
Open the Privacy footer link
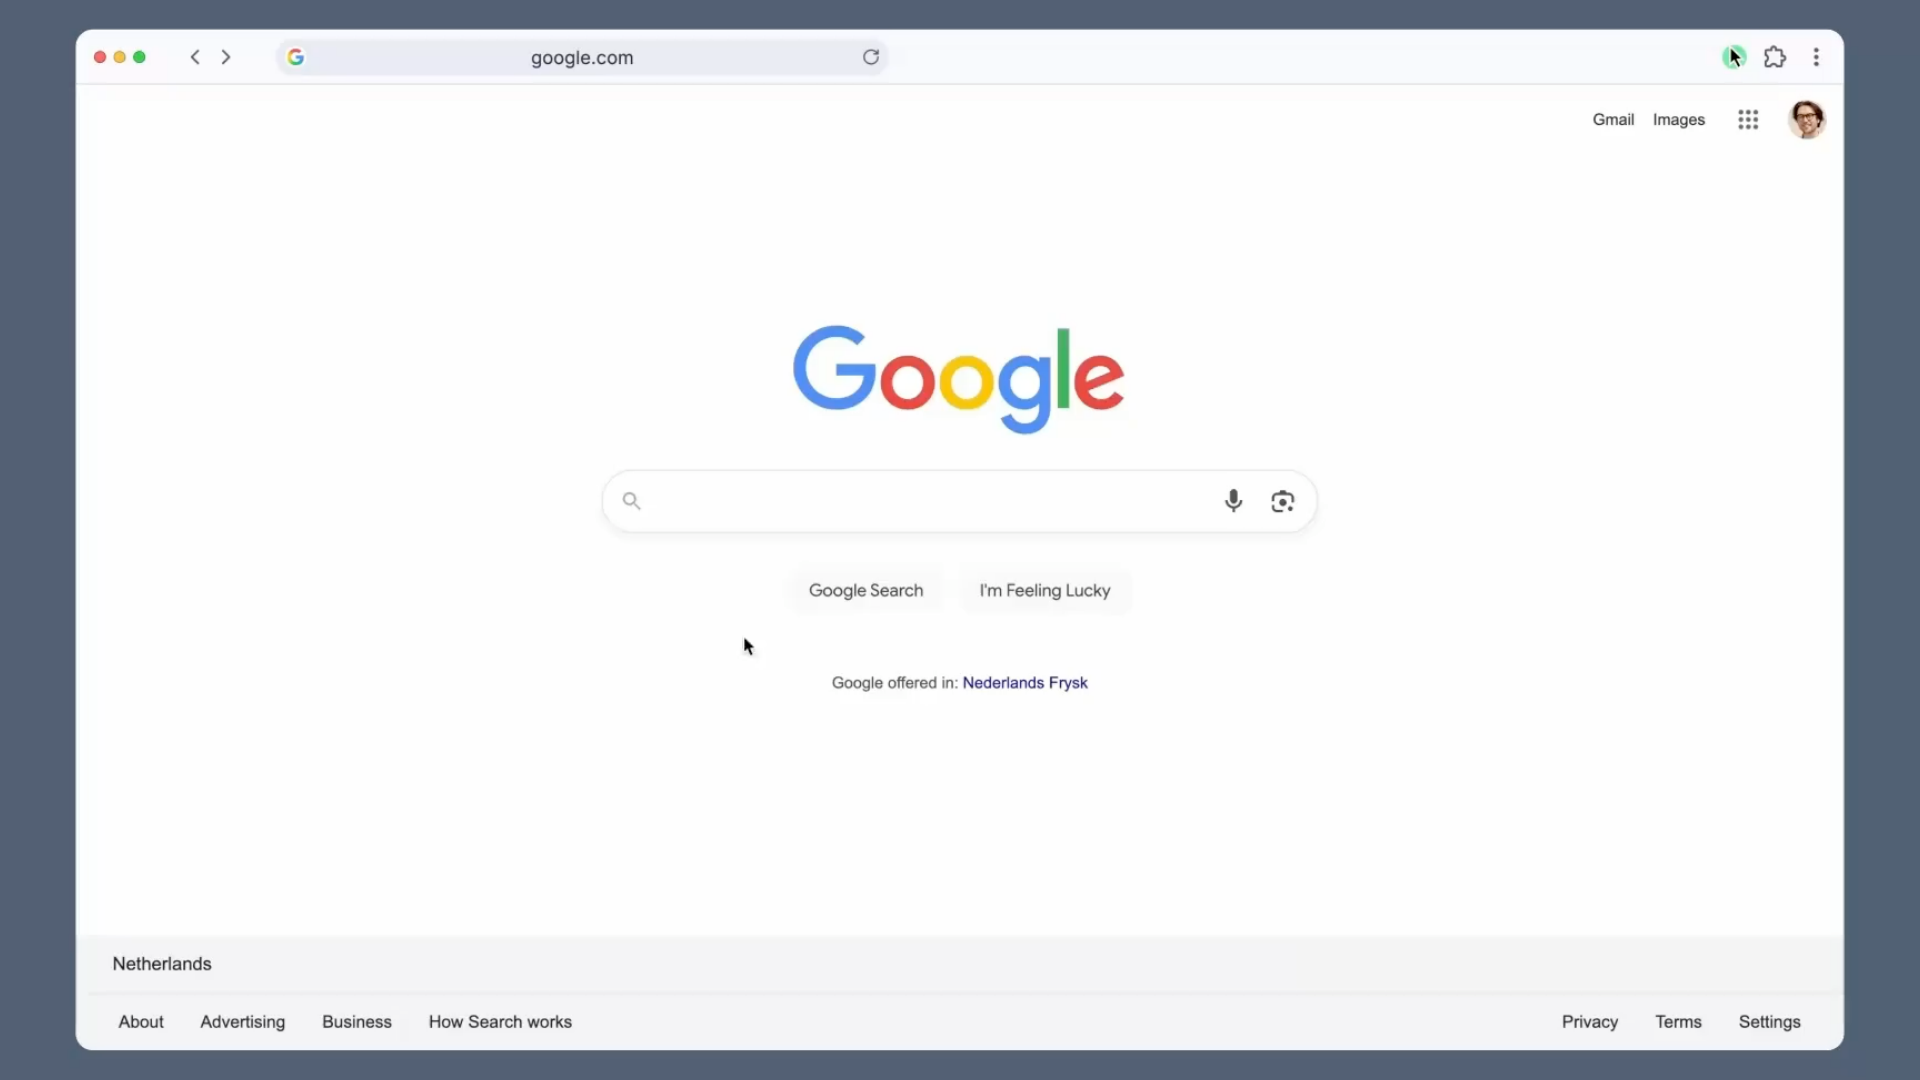click(1590, 1021)
